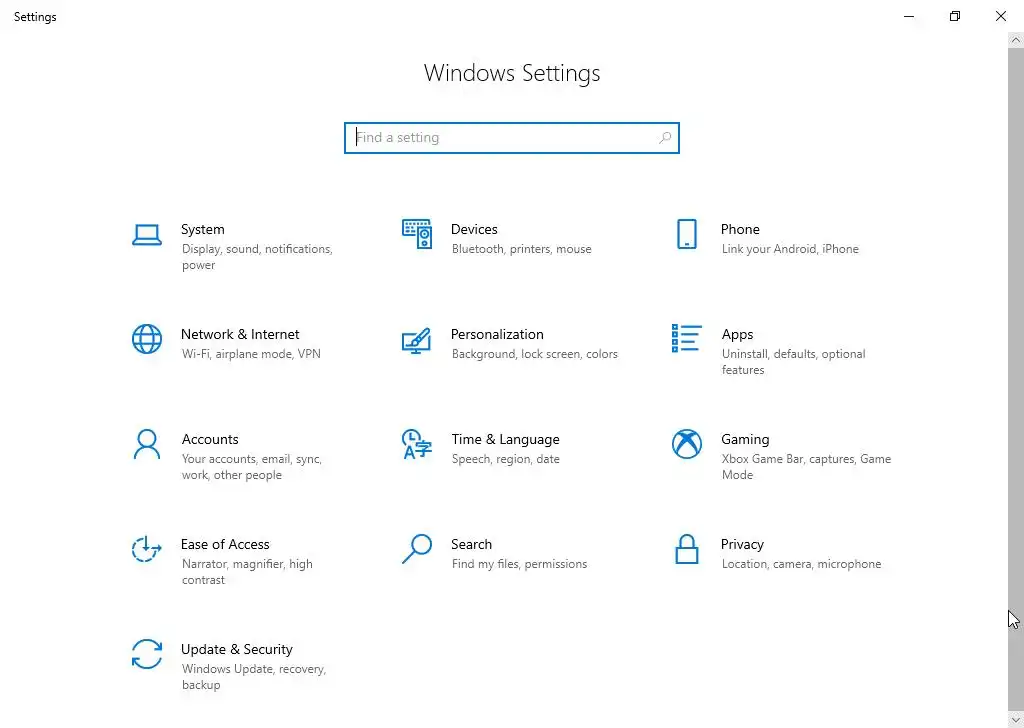
Task: Click the Phone category title
Action: [x=740, y=229]
